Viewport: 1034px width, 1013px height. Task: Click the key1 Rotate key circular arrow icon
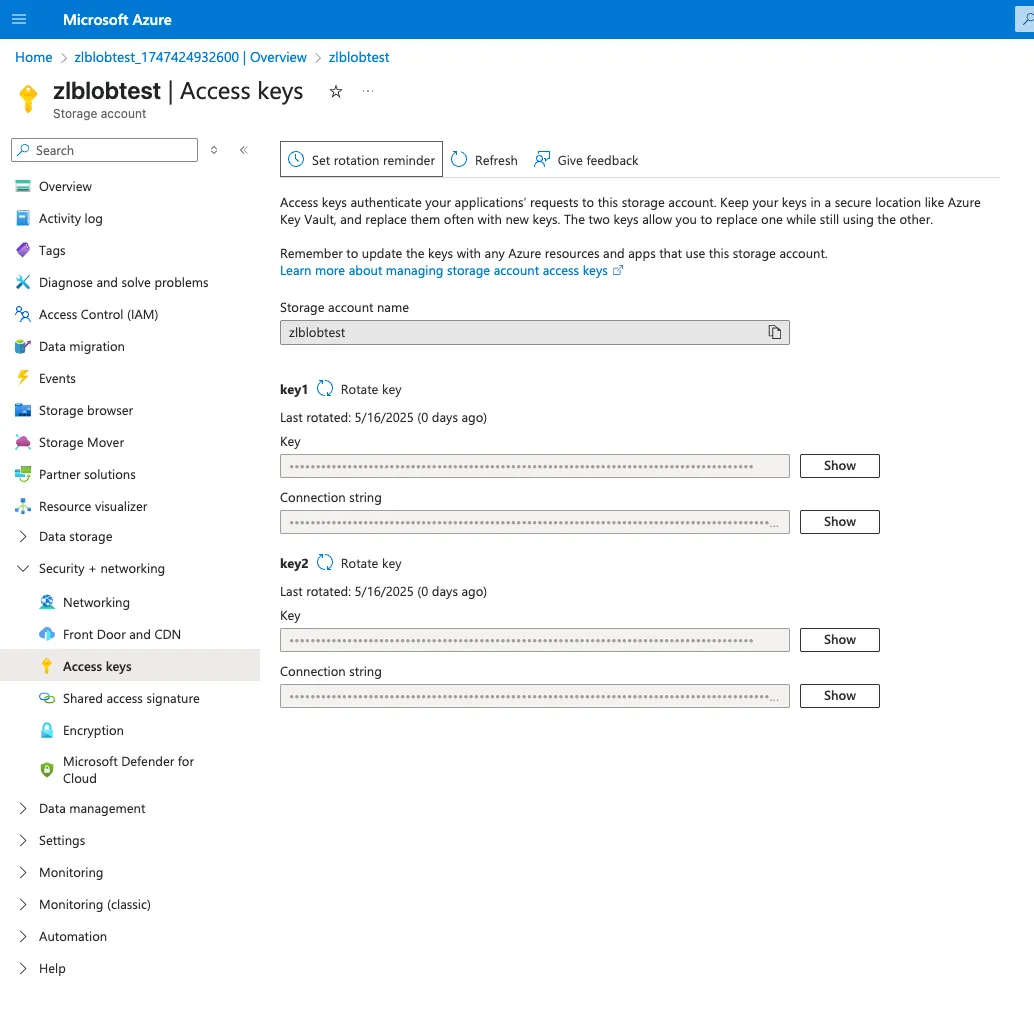tap(325, 388)
